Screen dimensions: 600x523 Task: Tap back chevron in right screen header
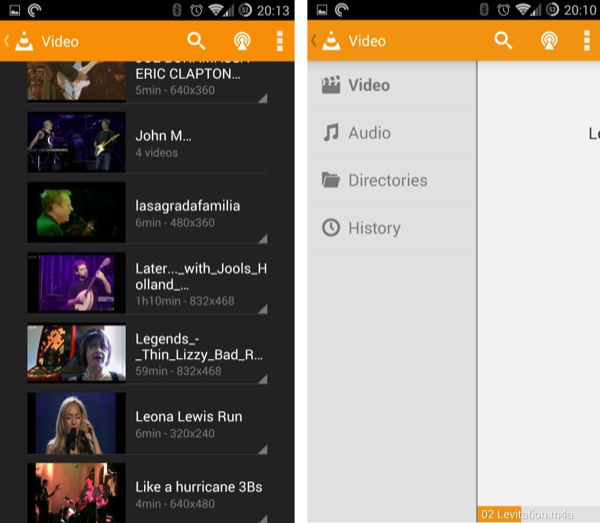pos(313,40)
